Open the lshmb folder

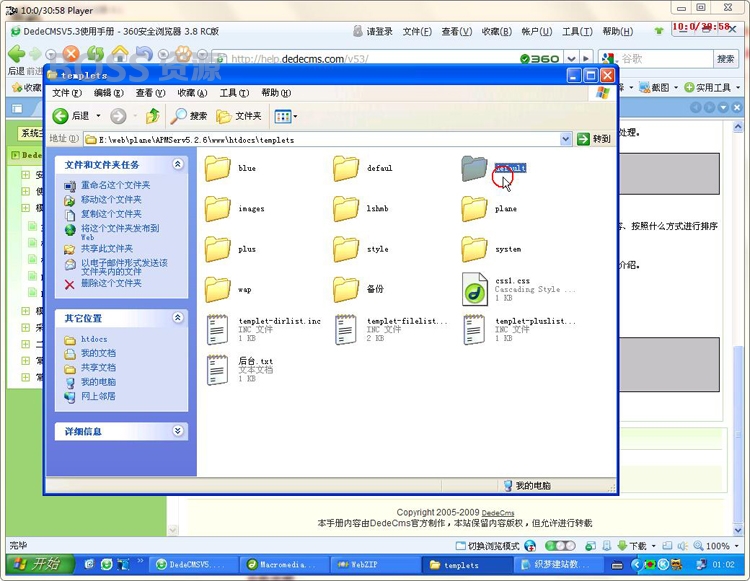346,208
